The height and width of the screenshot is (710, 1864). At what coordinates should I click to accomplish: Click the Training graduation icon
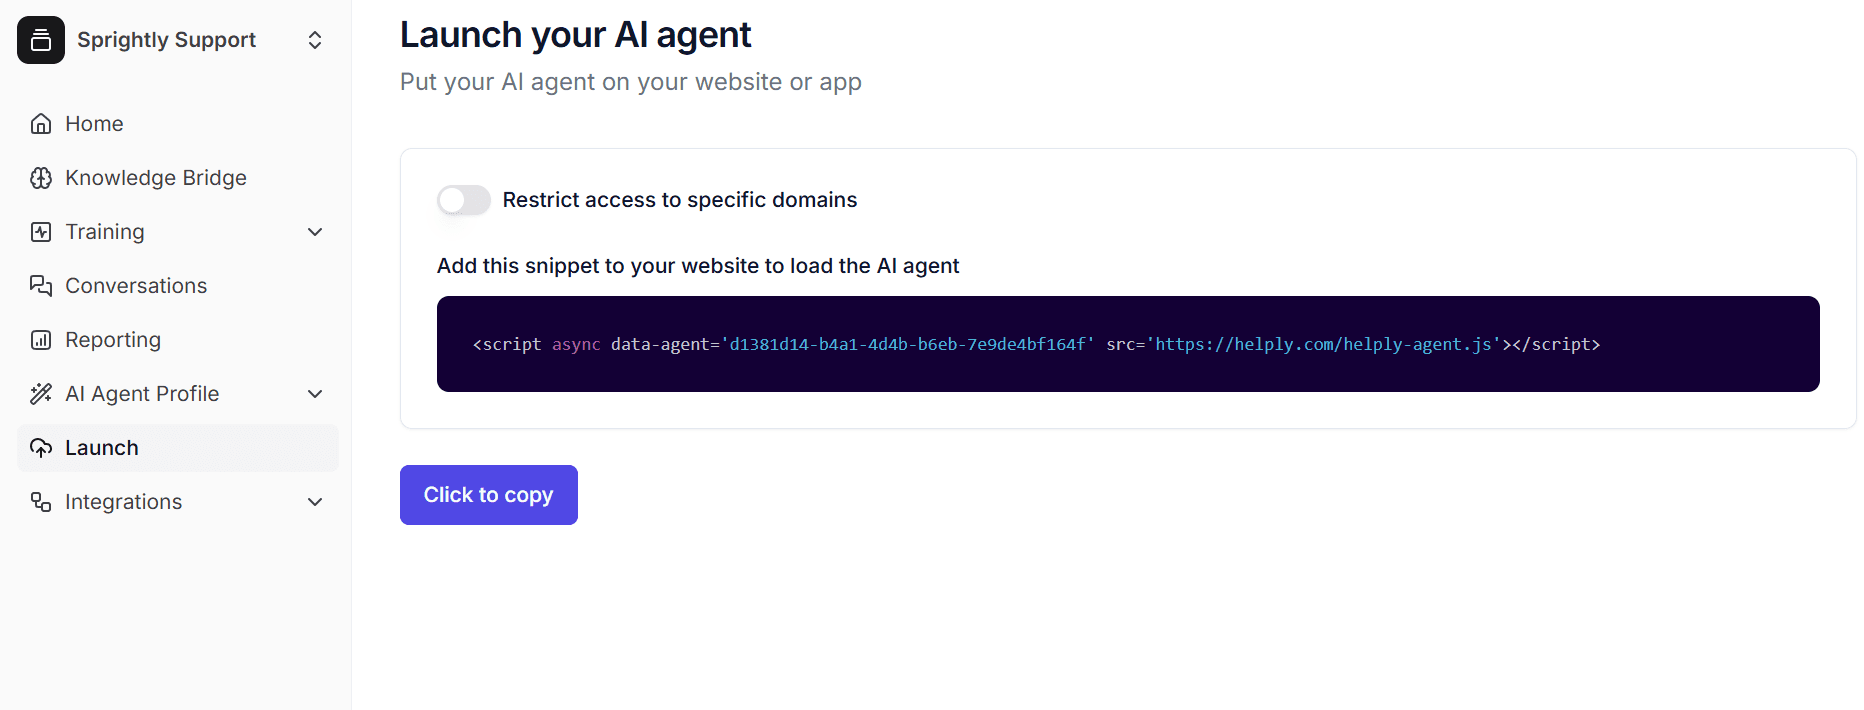(40, 231)
